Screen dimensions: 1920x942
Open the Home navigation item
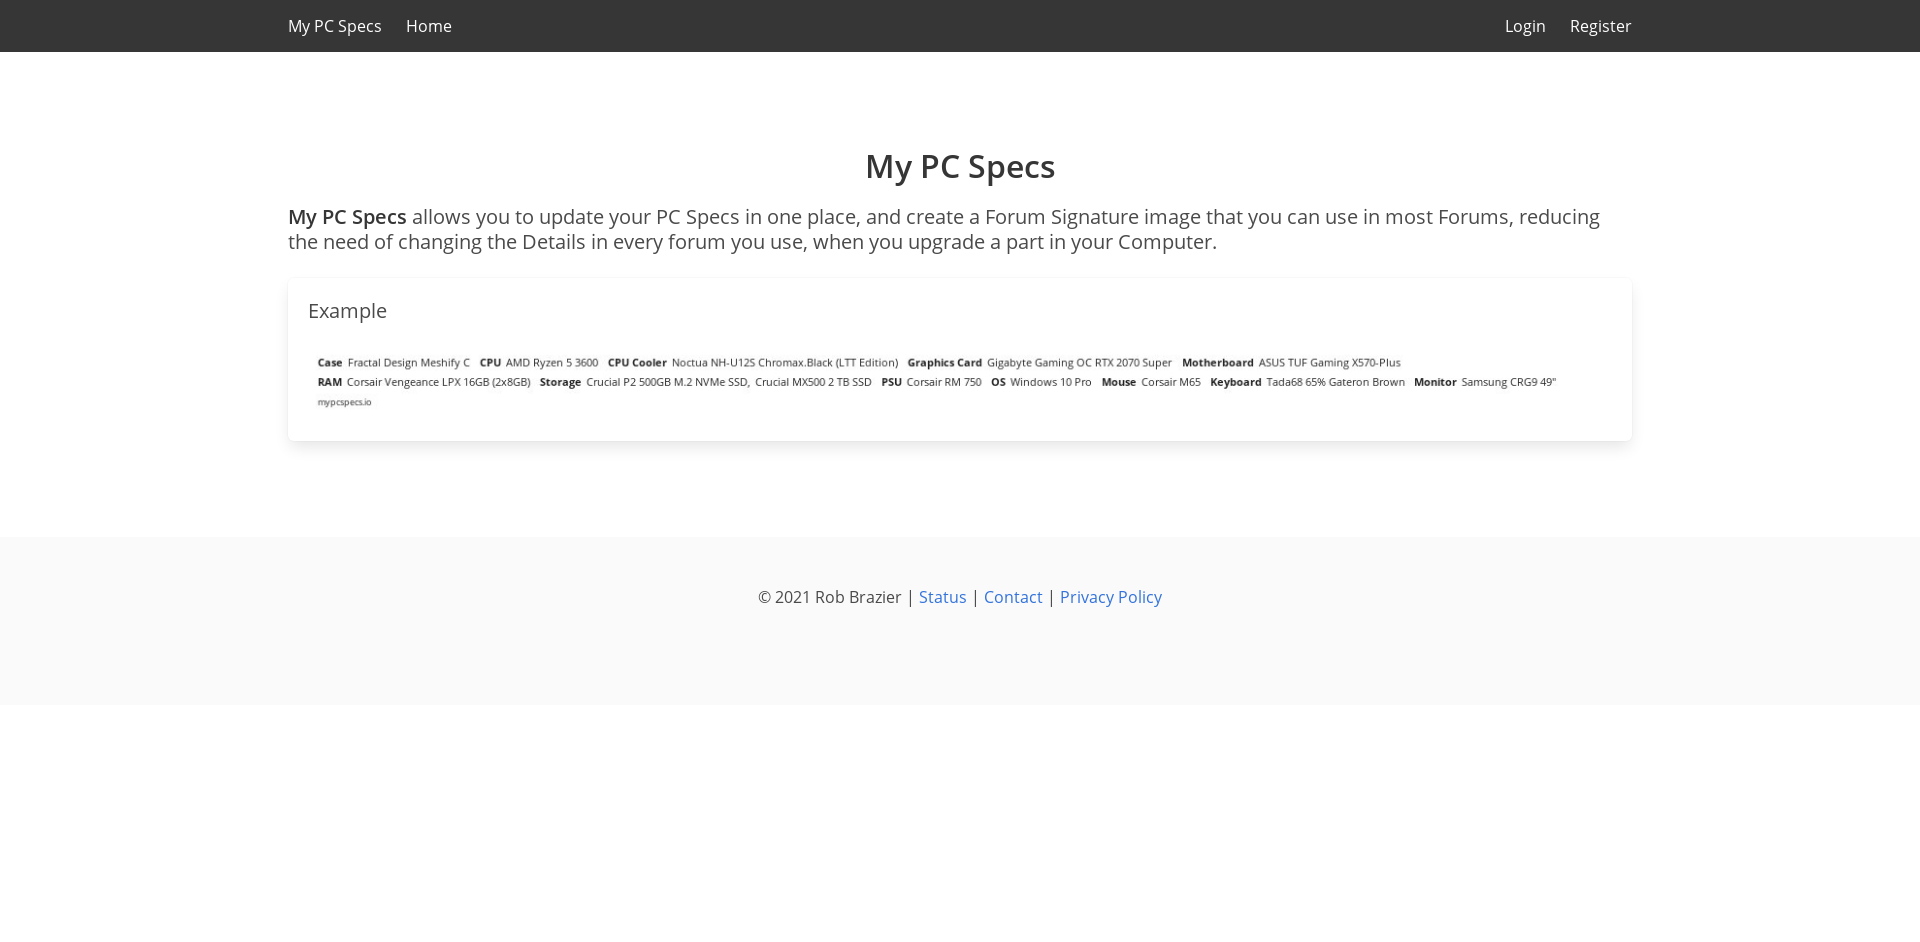tap(428, 26)
